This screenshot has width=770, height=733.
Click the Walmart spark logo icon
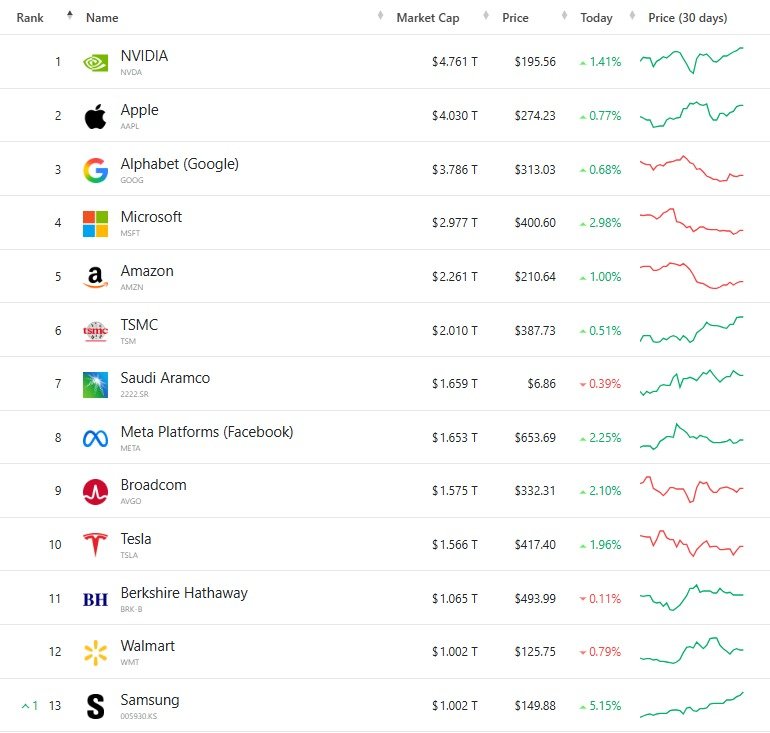95,653
